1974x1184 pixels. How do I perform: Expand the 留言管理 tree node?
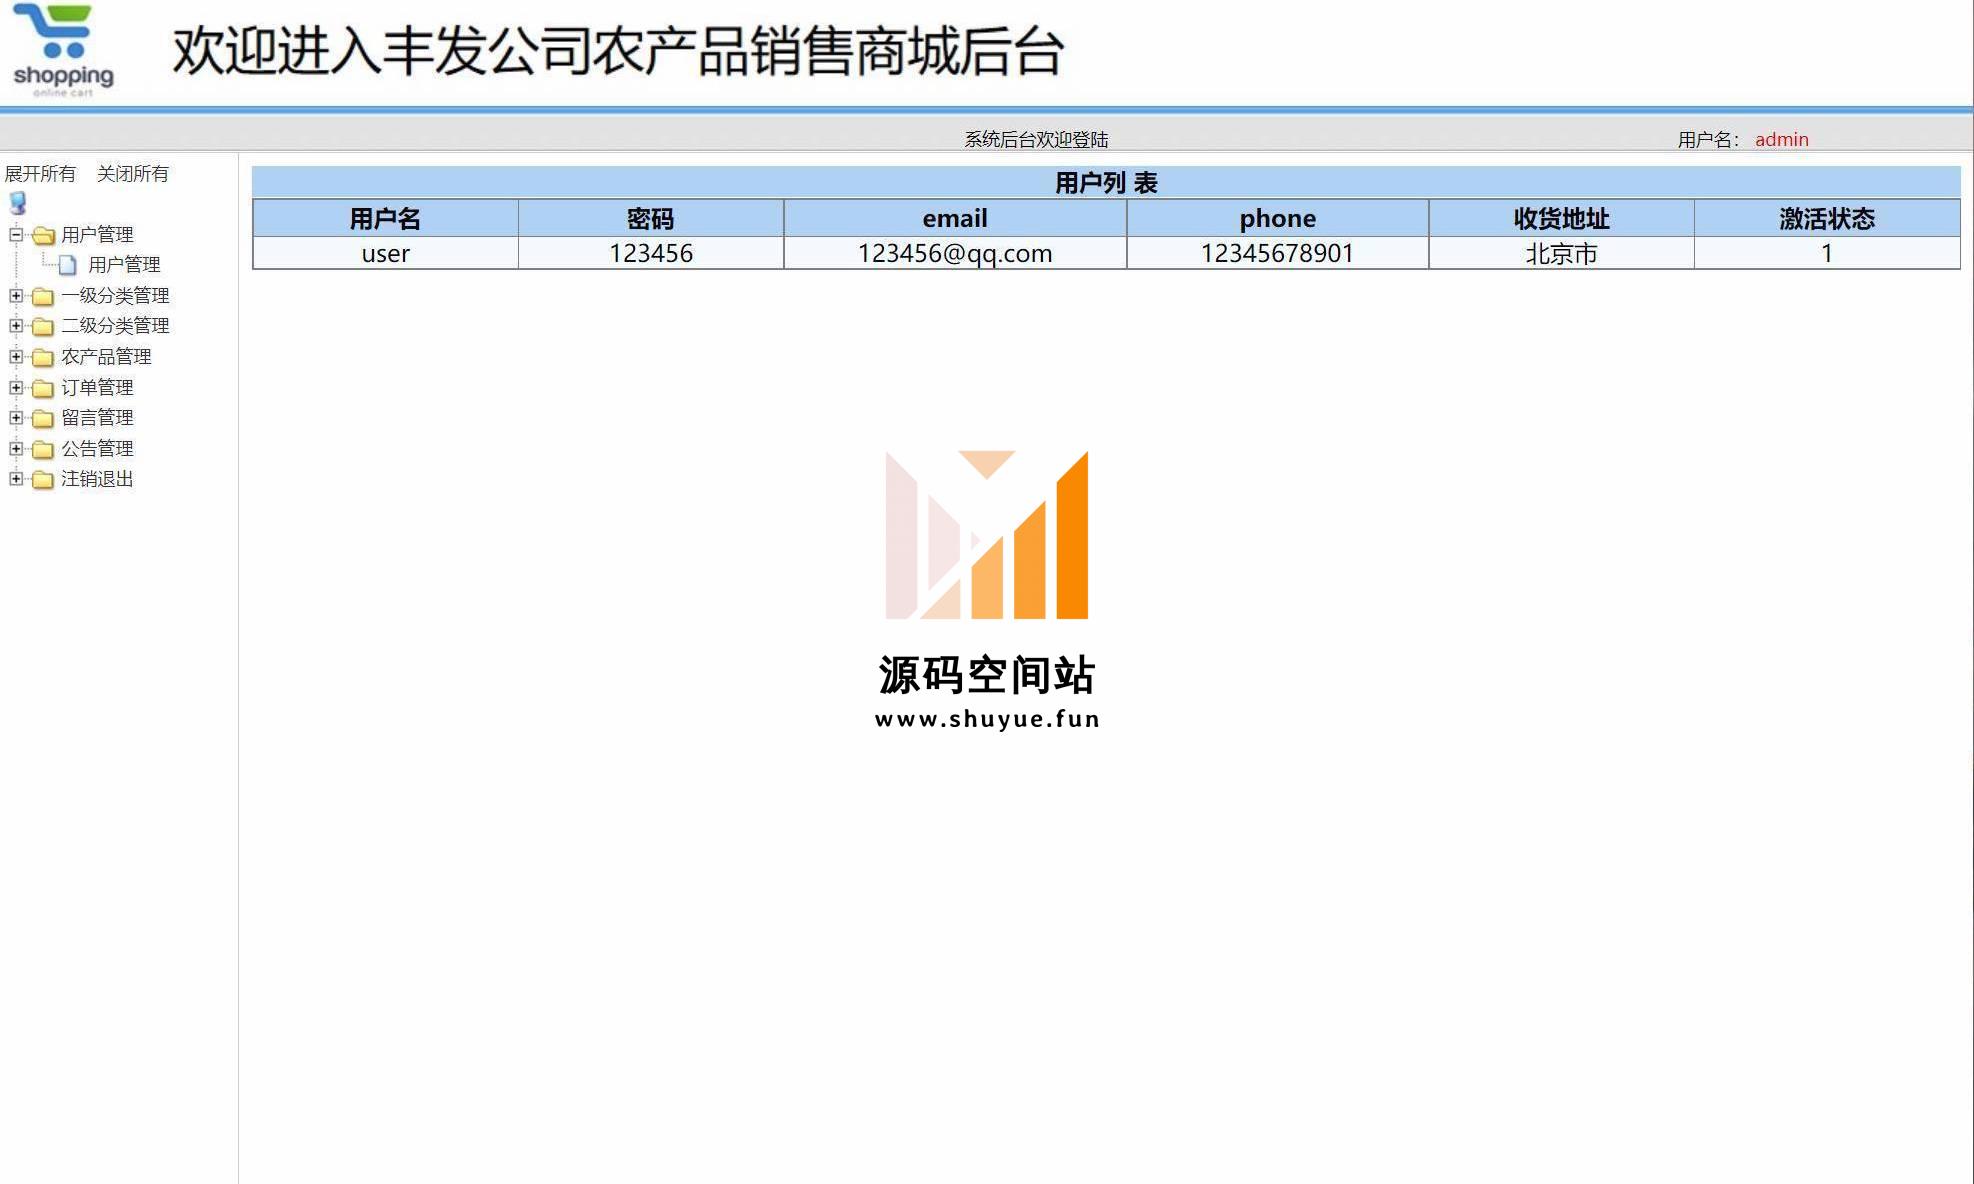[16, 418]
